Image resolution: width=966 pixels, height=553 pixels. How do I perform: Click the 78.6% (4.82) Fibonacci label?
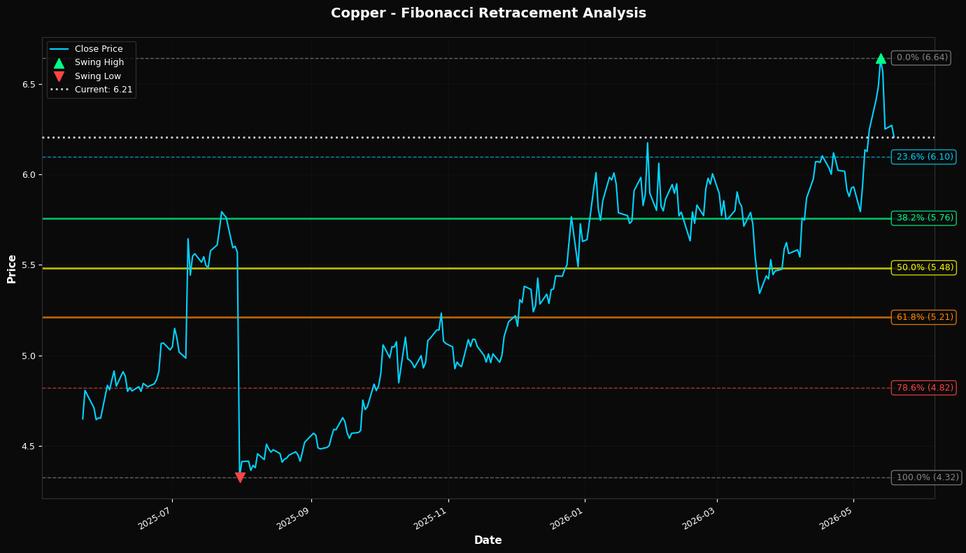tap(924, 388)
